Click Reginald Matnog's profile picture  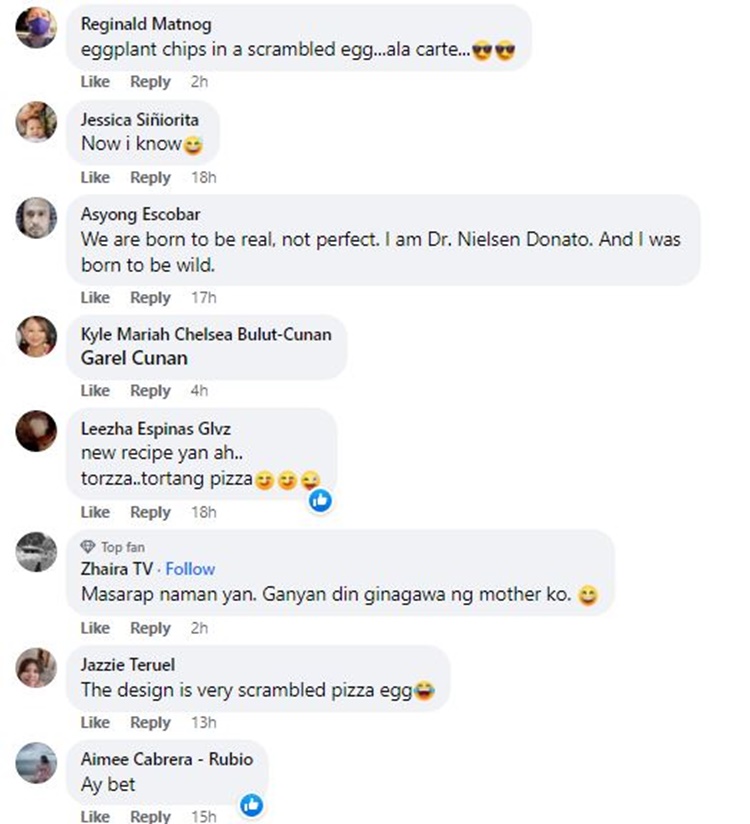[x=37, y=27]
